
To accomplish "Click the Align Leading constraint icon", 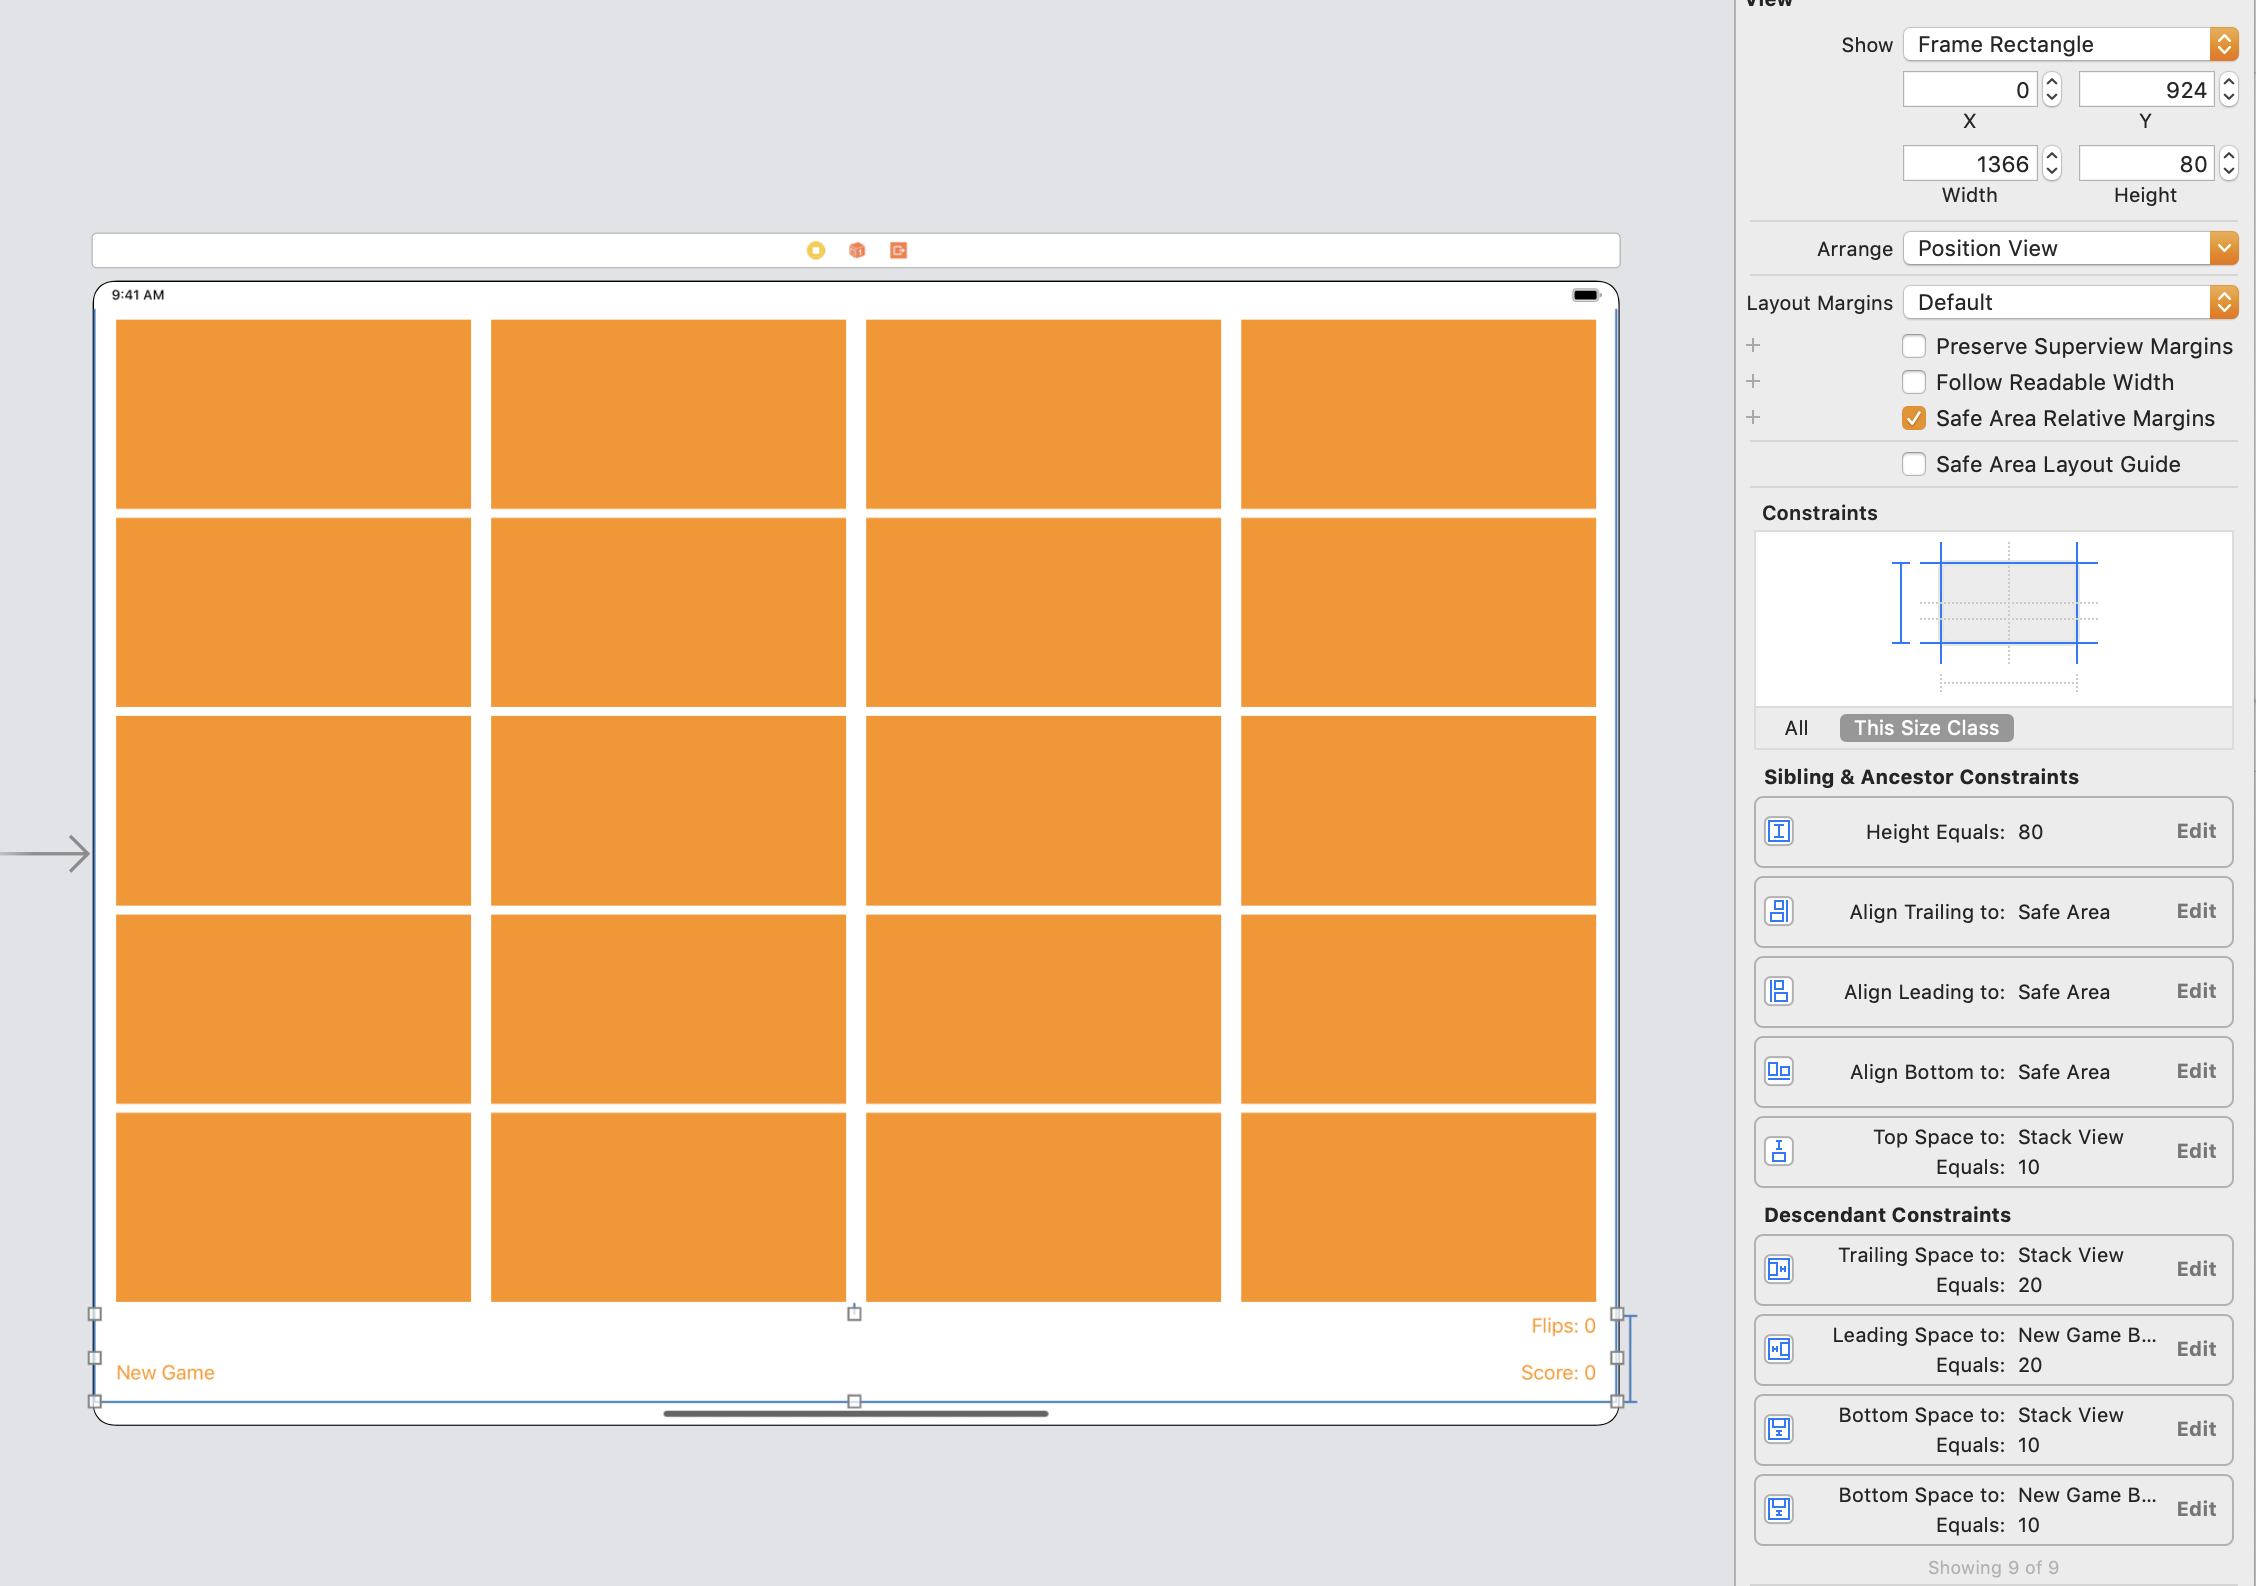I will 1779,991.
